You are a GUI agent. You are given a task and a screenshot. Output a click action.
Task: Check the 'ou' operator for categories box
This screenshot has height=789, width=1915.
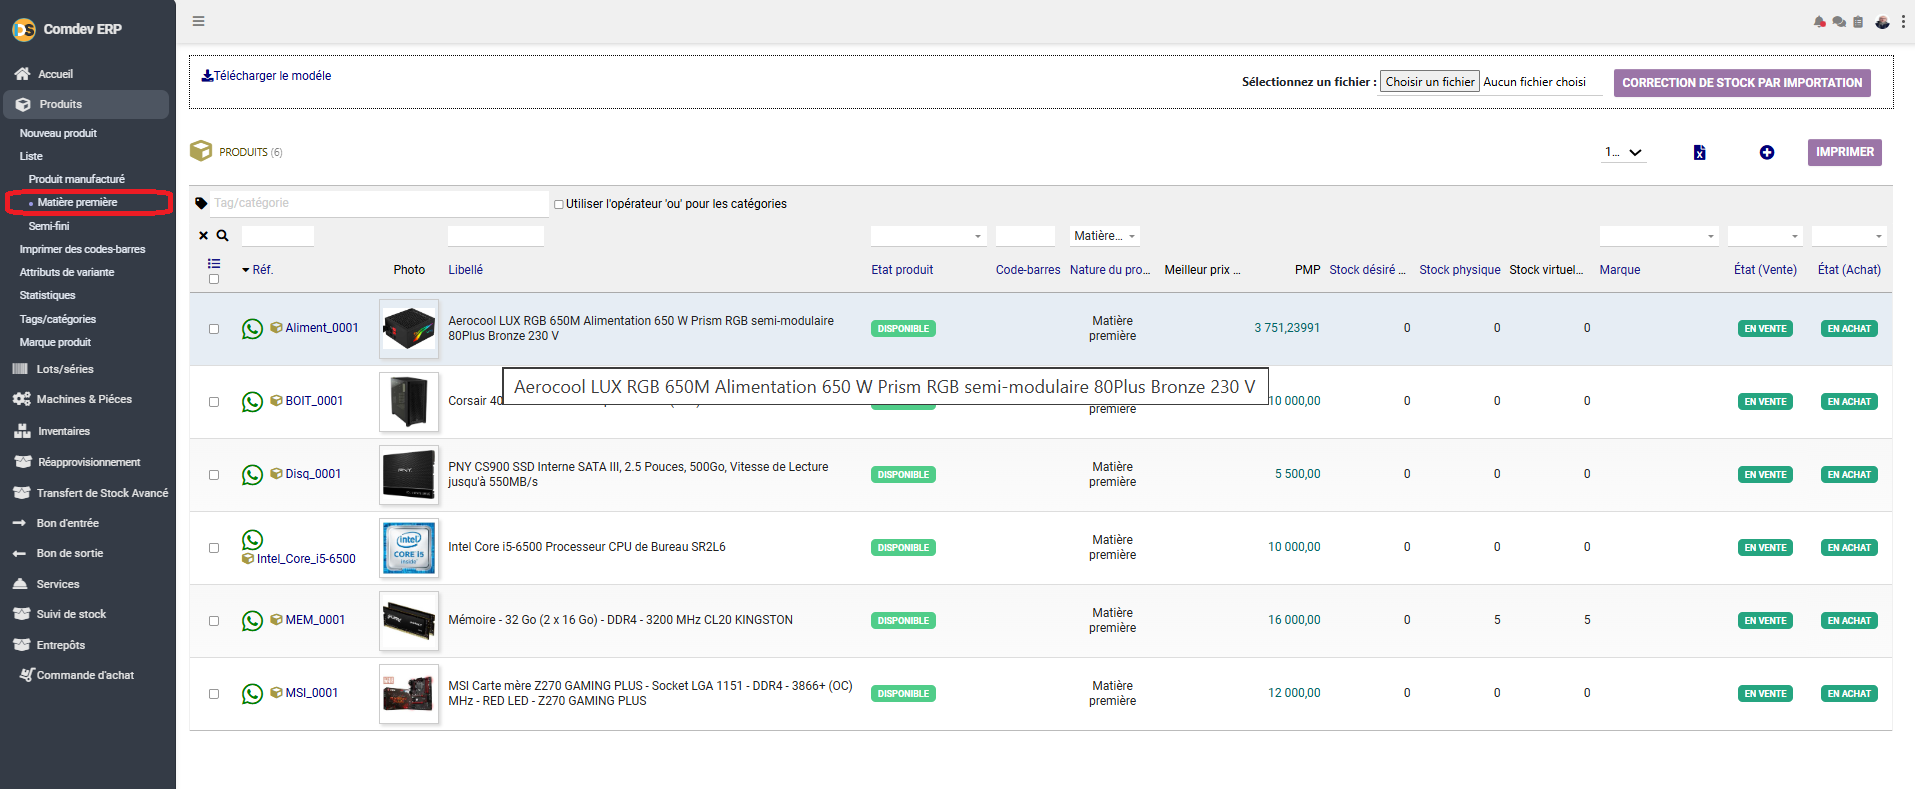559,204
